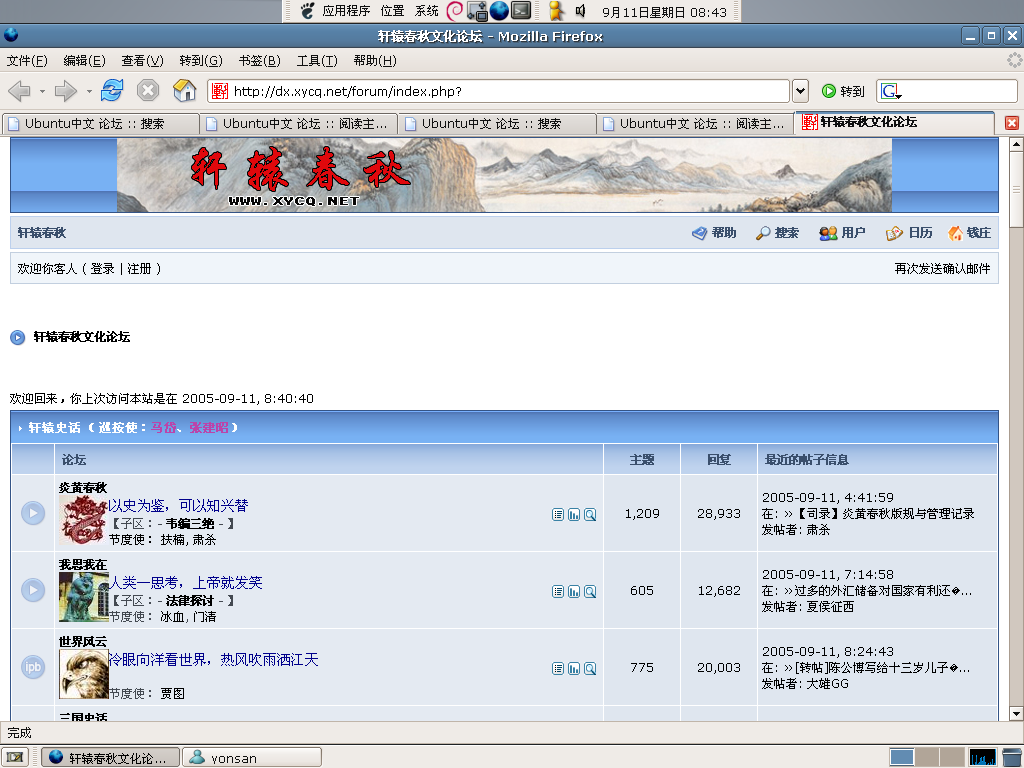Close the current tab with red X

[x=1012, y=123]
